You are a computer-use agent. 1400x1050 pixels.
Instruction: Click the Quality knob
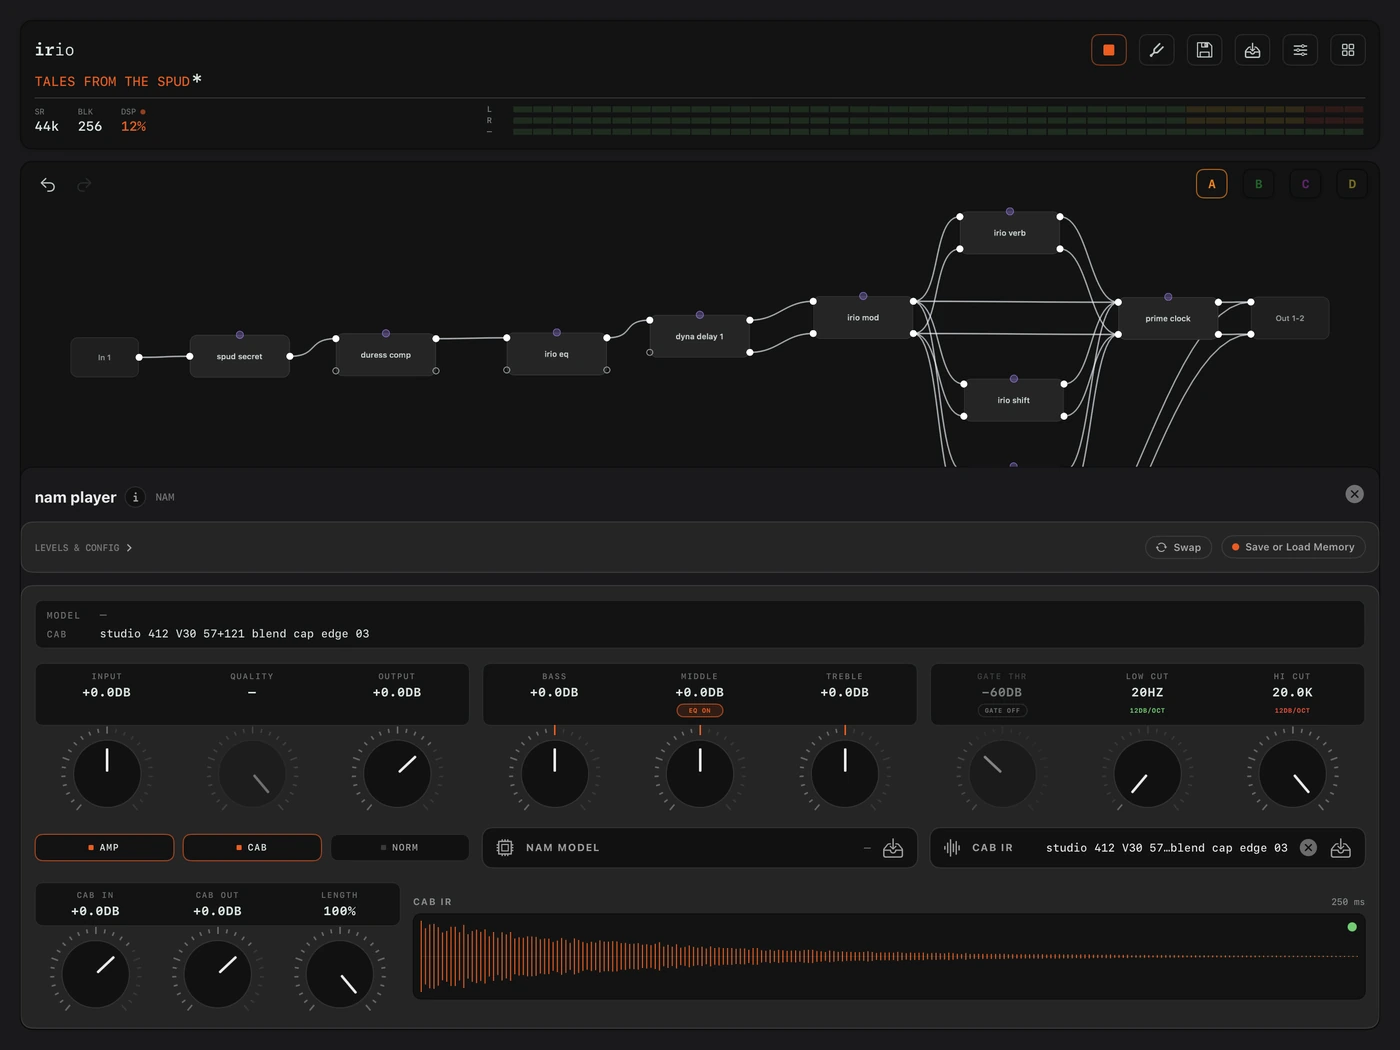click(x=252, y=773)
